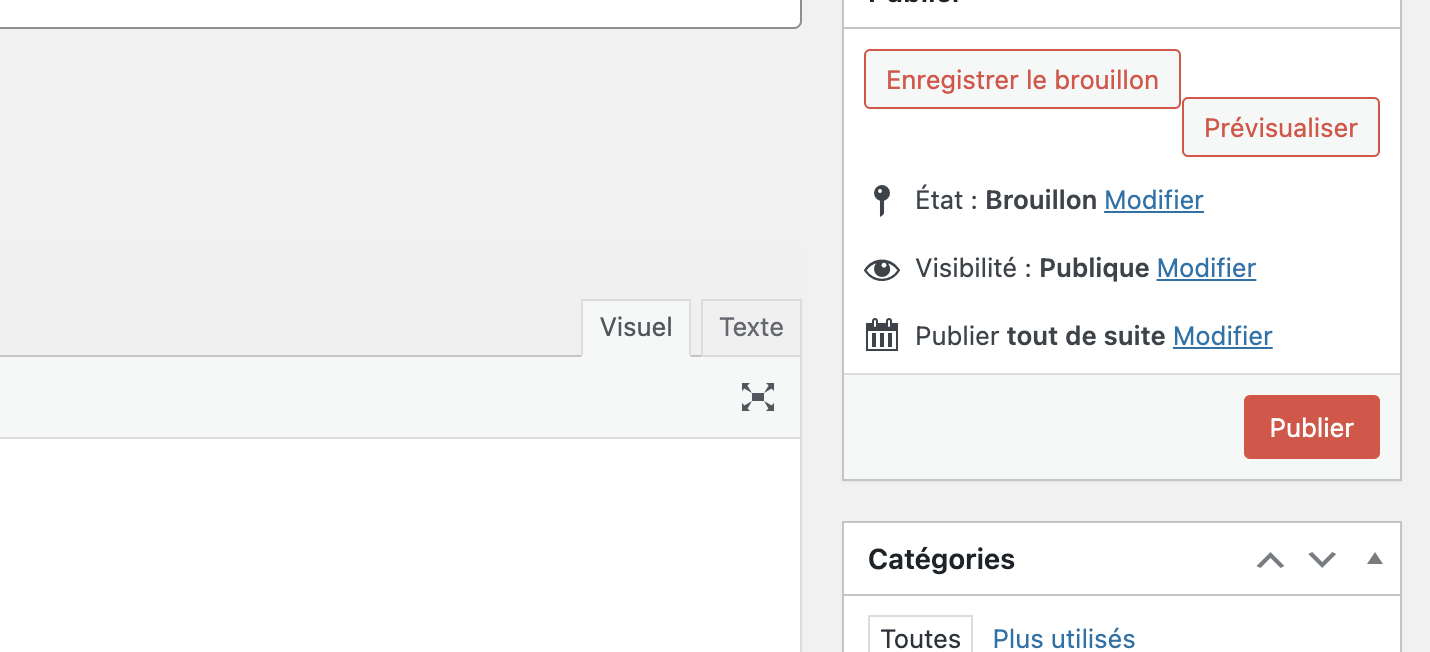Open the Toutes categories tab

(x=920, y=637)
